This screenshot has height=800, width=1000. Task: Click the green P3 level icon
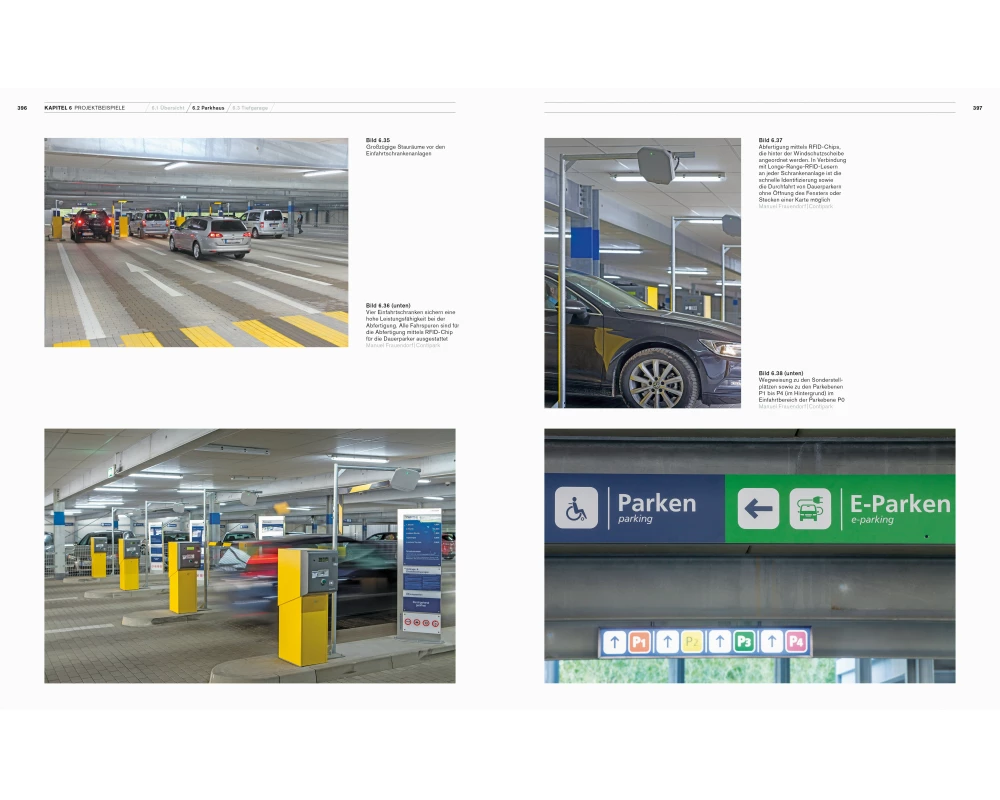pos(743,642)
